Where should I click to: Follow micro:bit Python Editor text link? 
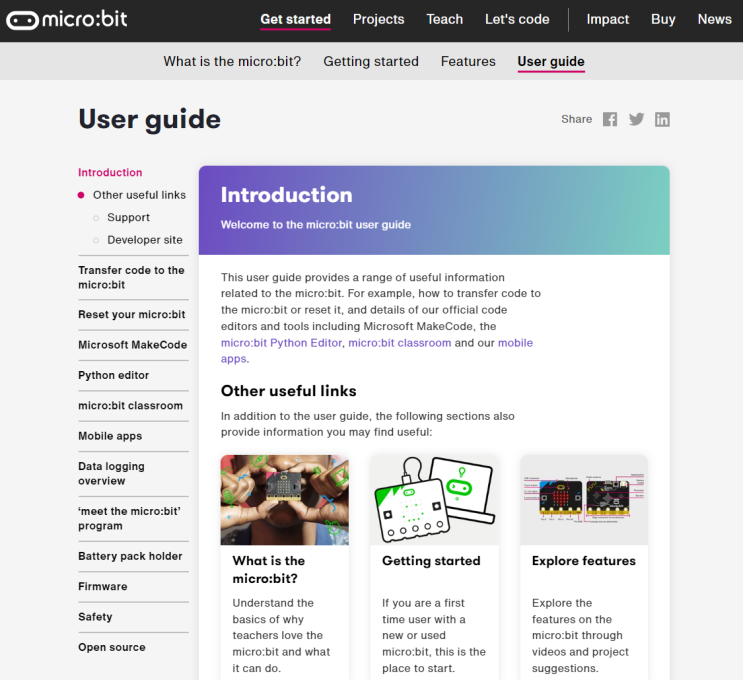tap(281, 343)
